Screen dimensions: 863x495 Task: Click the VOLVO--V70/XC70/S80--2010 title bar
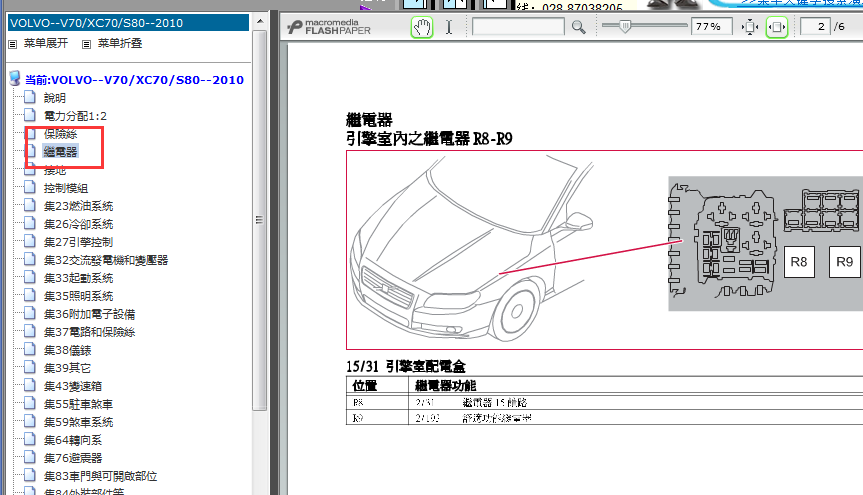[128, 23]
